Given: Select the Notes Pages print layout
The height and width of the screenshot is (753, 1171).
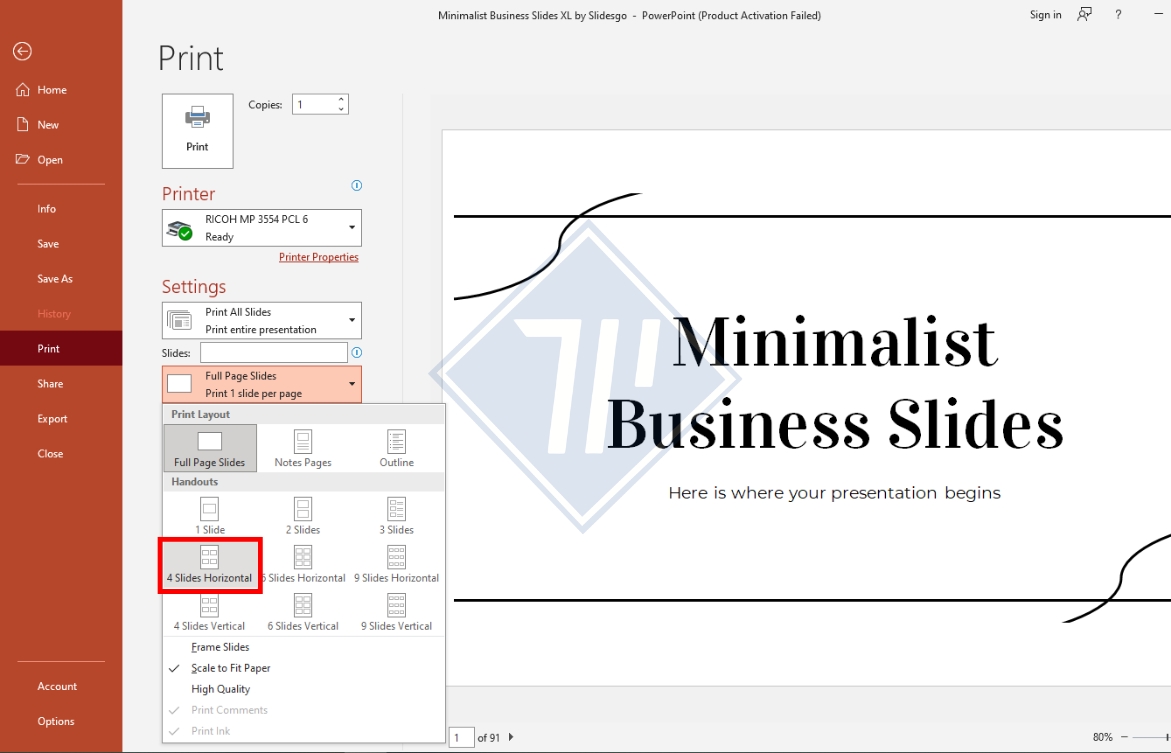Looking at the screenshot, I should click(x=302, y=448).
